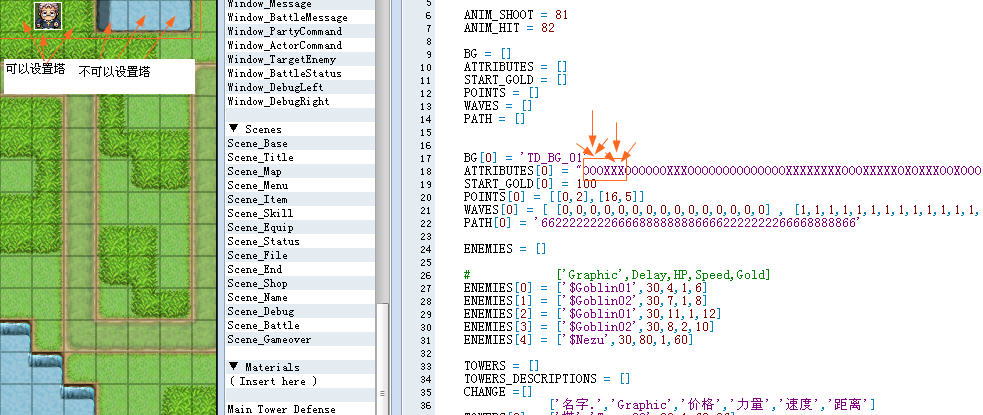The width and height of the screenshot is (983, 415).
Task: Open Scene_Gameover script
Action: 300,340
